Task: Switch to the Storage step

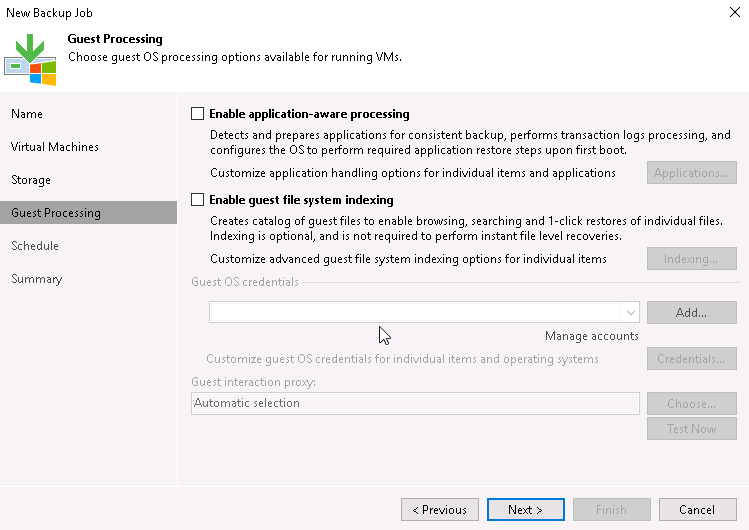Action: 31,180
